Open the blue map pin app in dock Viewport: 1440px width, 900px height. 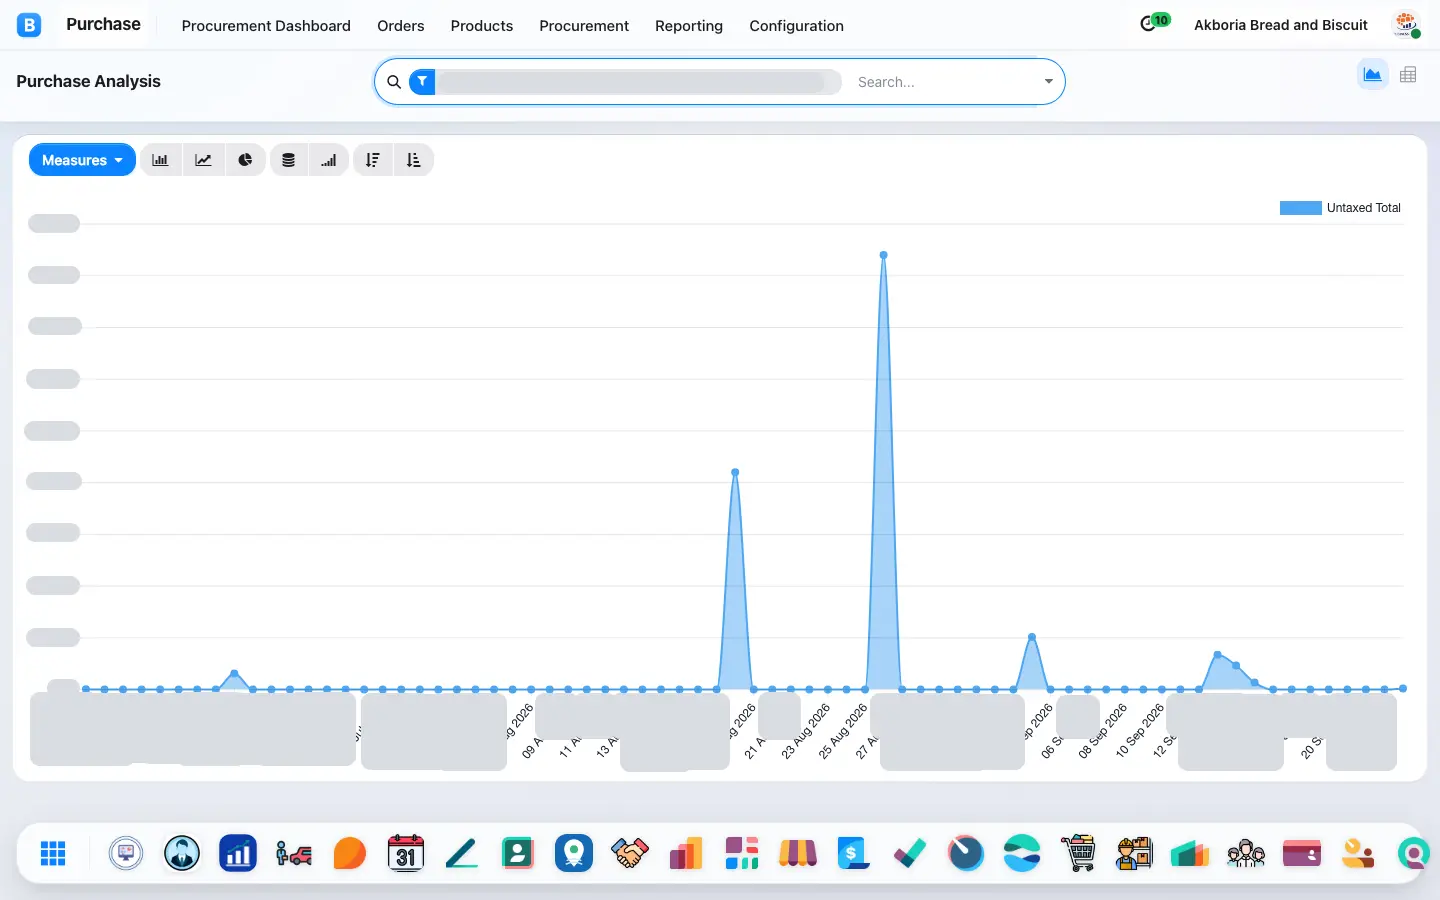pyautogui.click(x=574, y=853)
